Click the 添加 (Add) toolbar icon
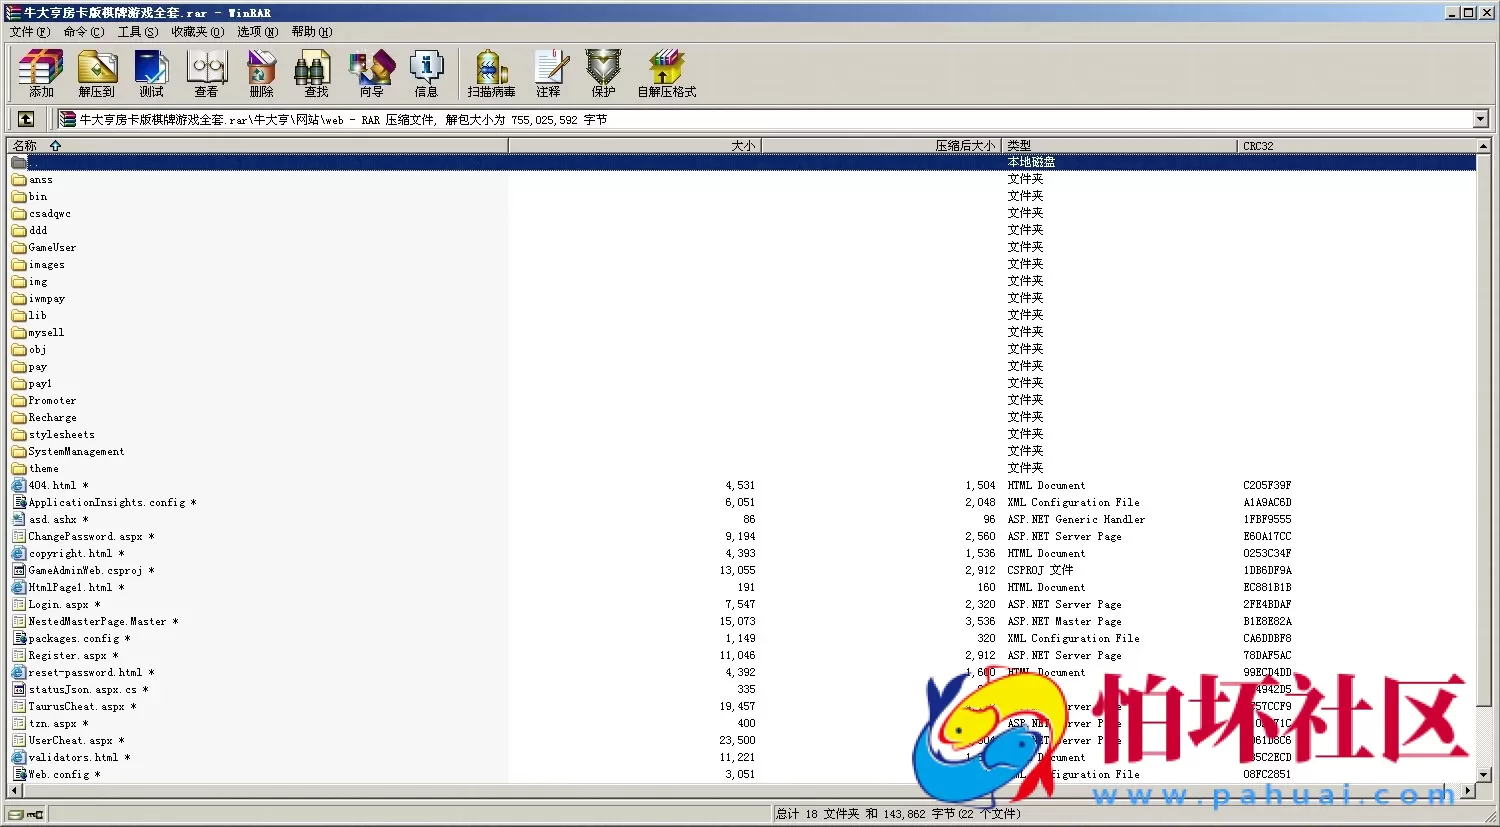Screen dimensions: 1500x827 pos(41,73)
